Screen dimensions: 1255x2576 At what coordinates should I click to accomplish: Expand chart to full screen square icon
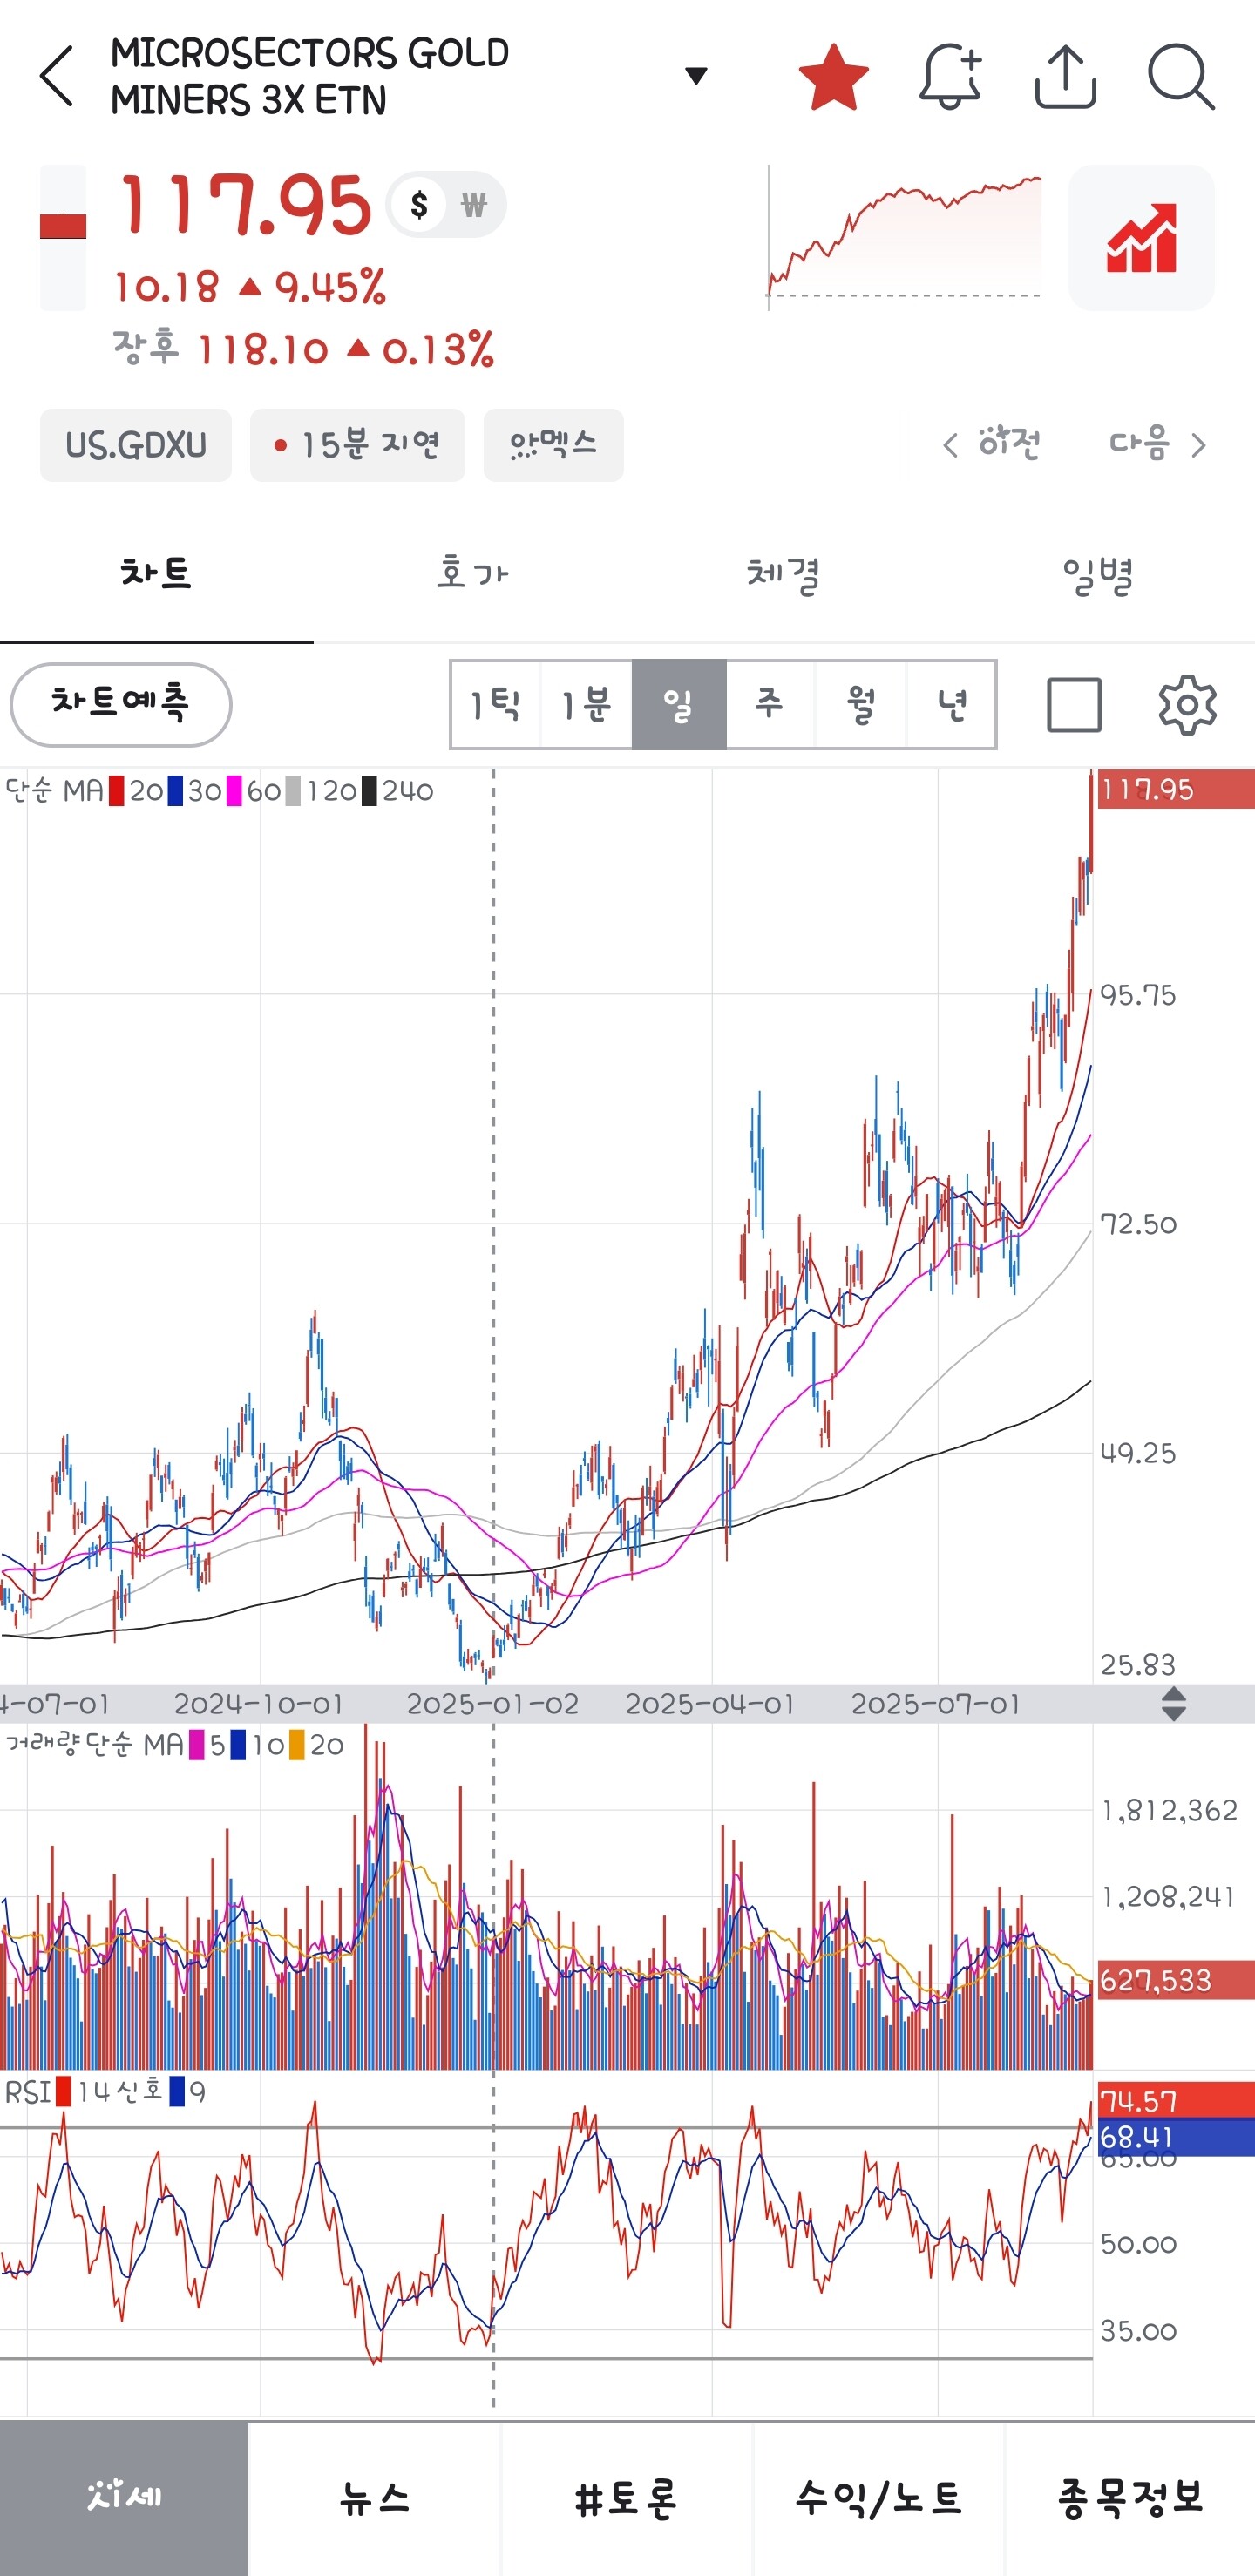coord(1074,704)
